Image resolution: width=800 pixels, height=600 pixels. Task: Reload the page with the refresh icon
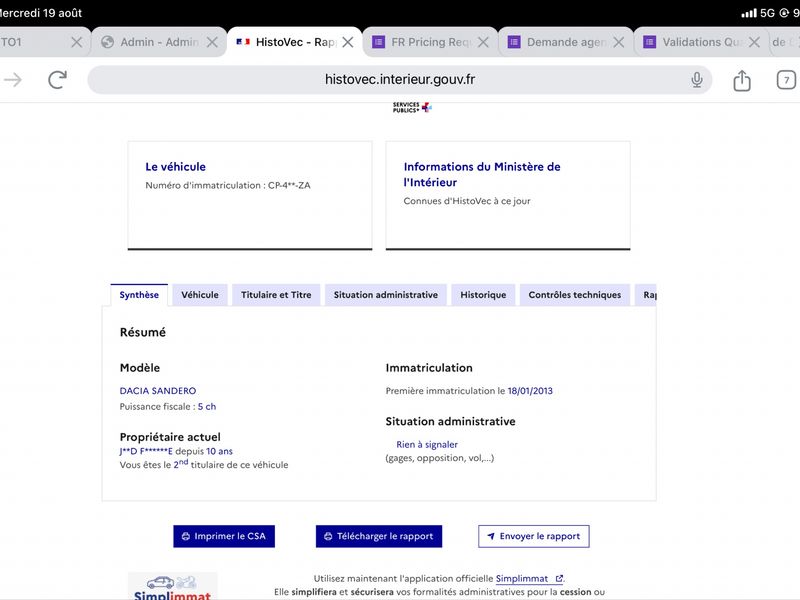58,80
